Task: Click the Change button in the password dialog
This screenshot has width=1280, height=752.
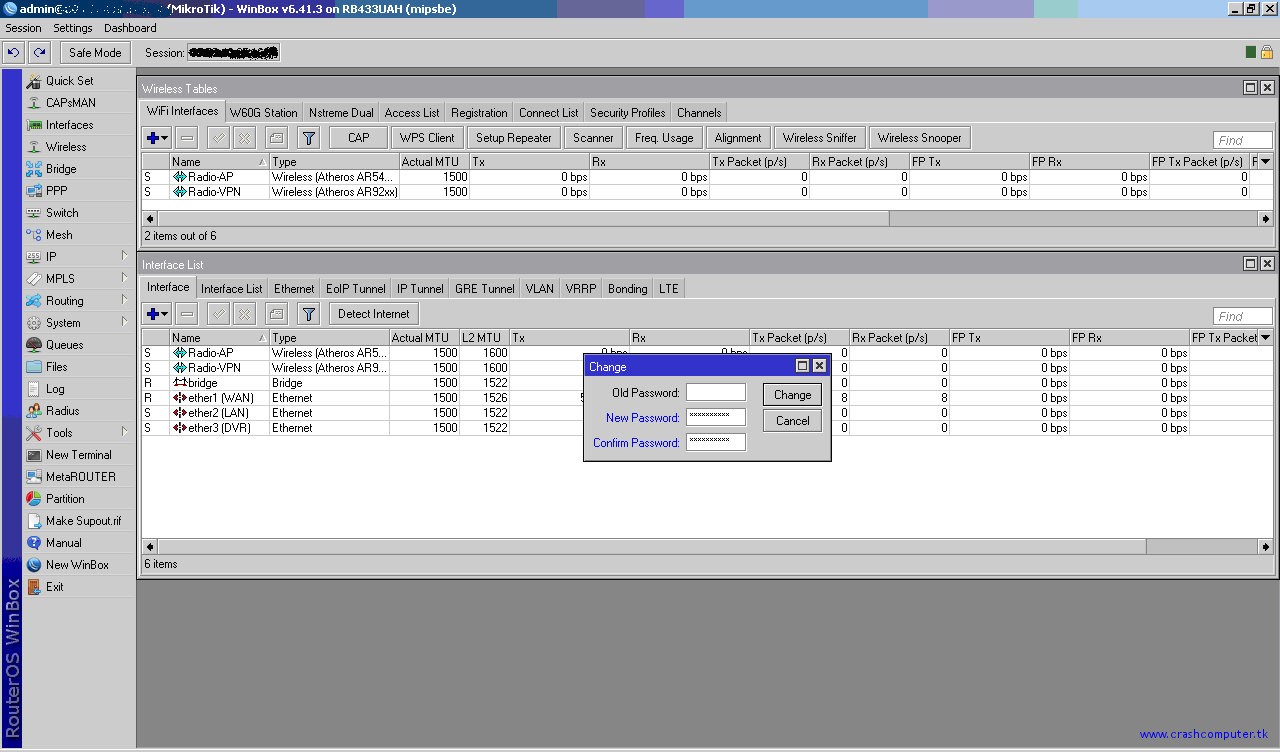Action: 792,395
